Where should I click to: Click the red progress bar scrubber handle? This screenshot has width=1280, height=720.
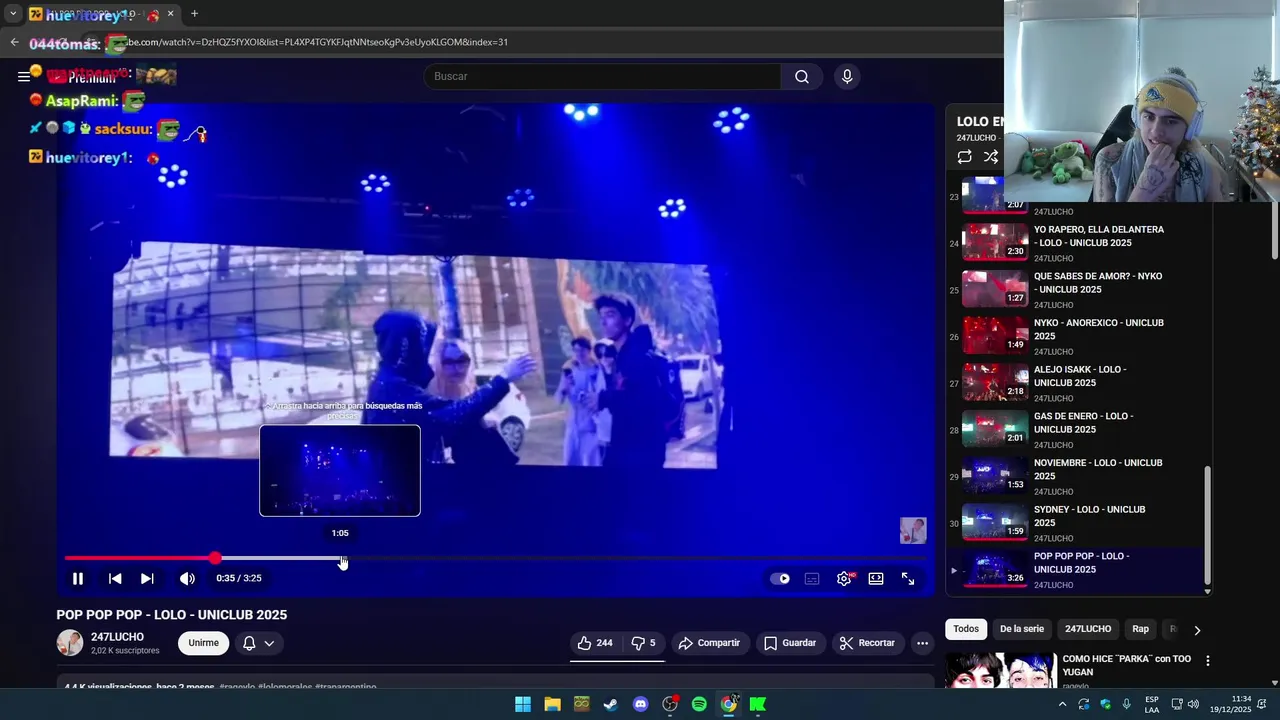pos(215,558)
